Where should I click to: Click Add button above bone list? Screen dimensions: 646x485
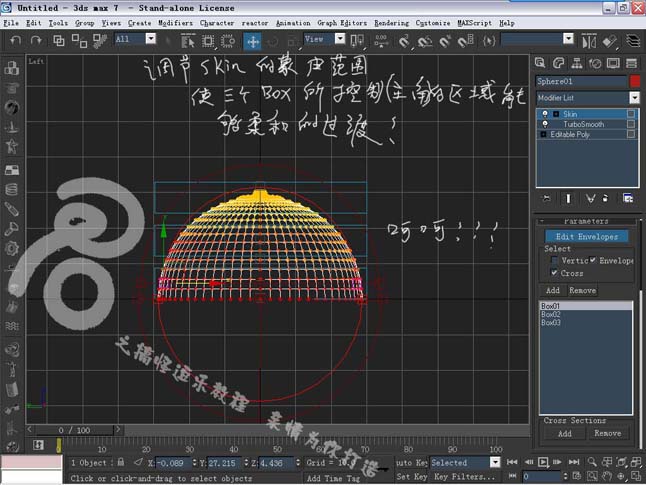pos(552,291)
